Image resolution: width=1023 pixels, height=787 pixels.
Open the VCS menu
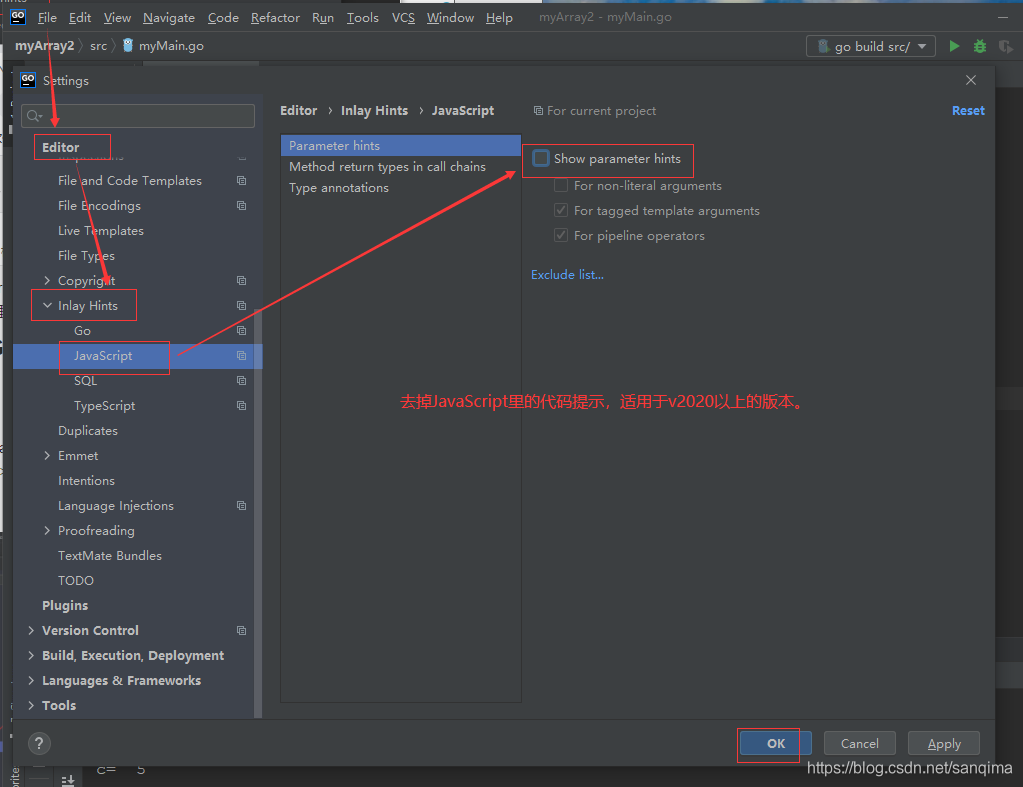point(403,18)
